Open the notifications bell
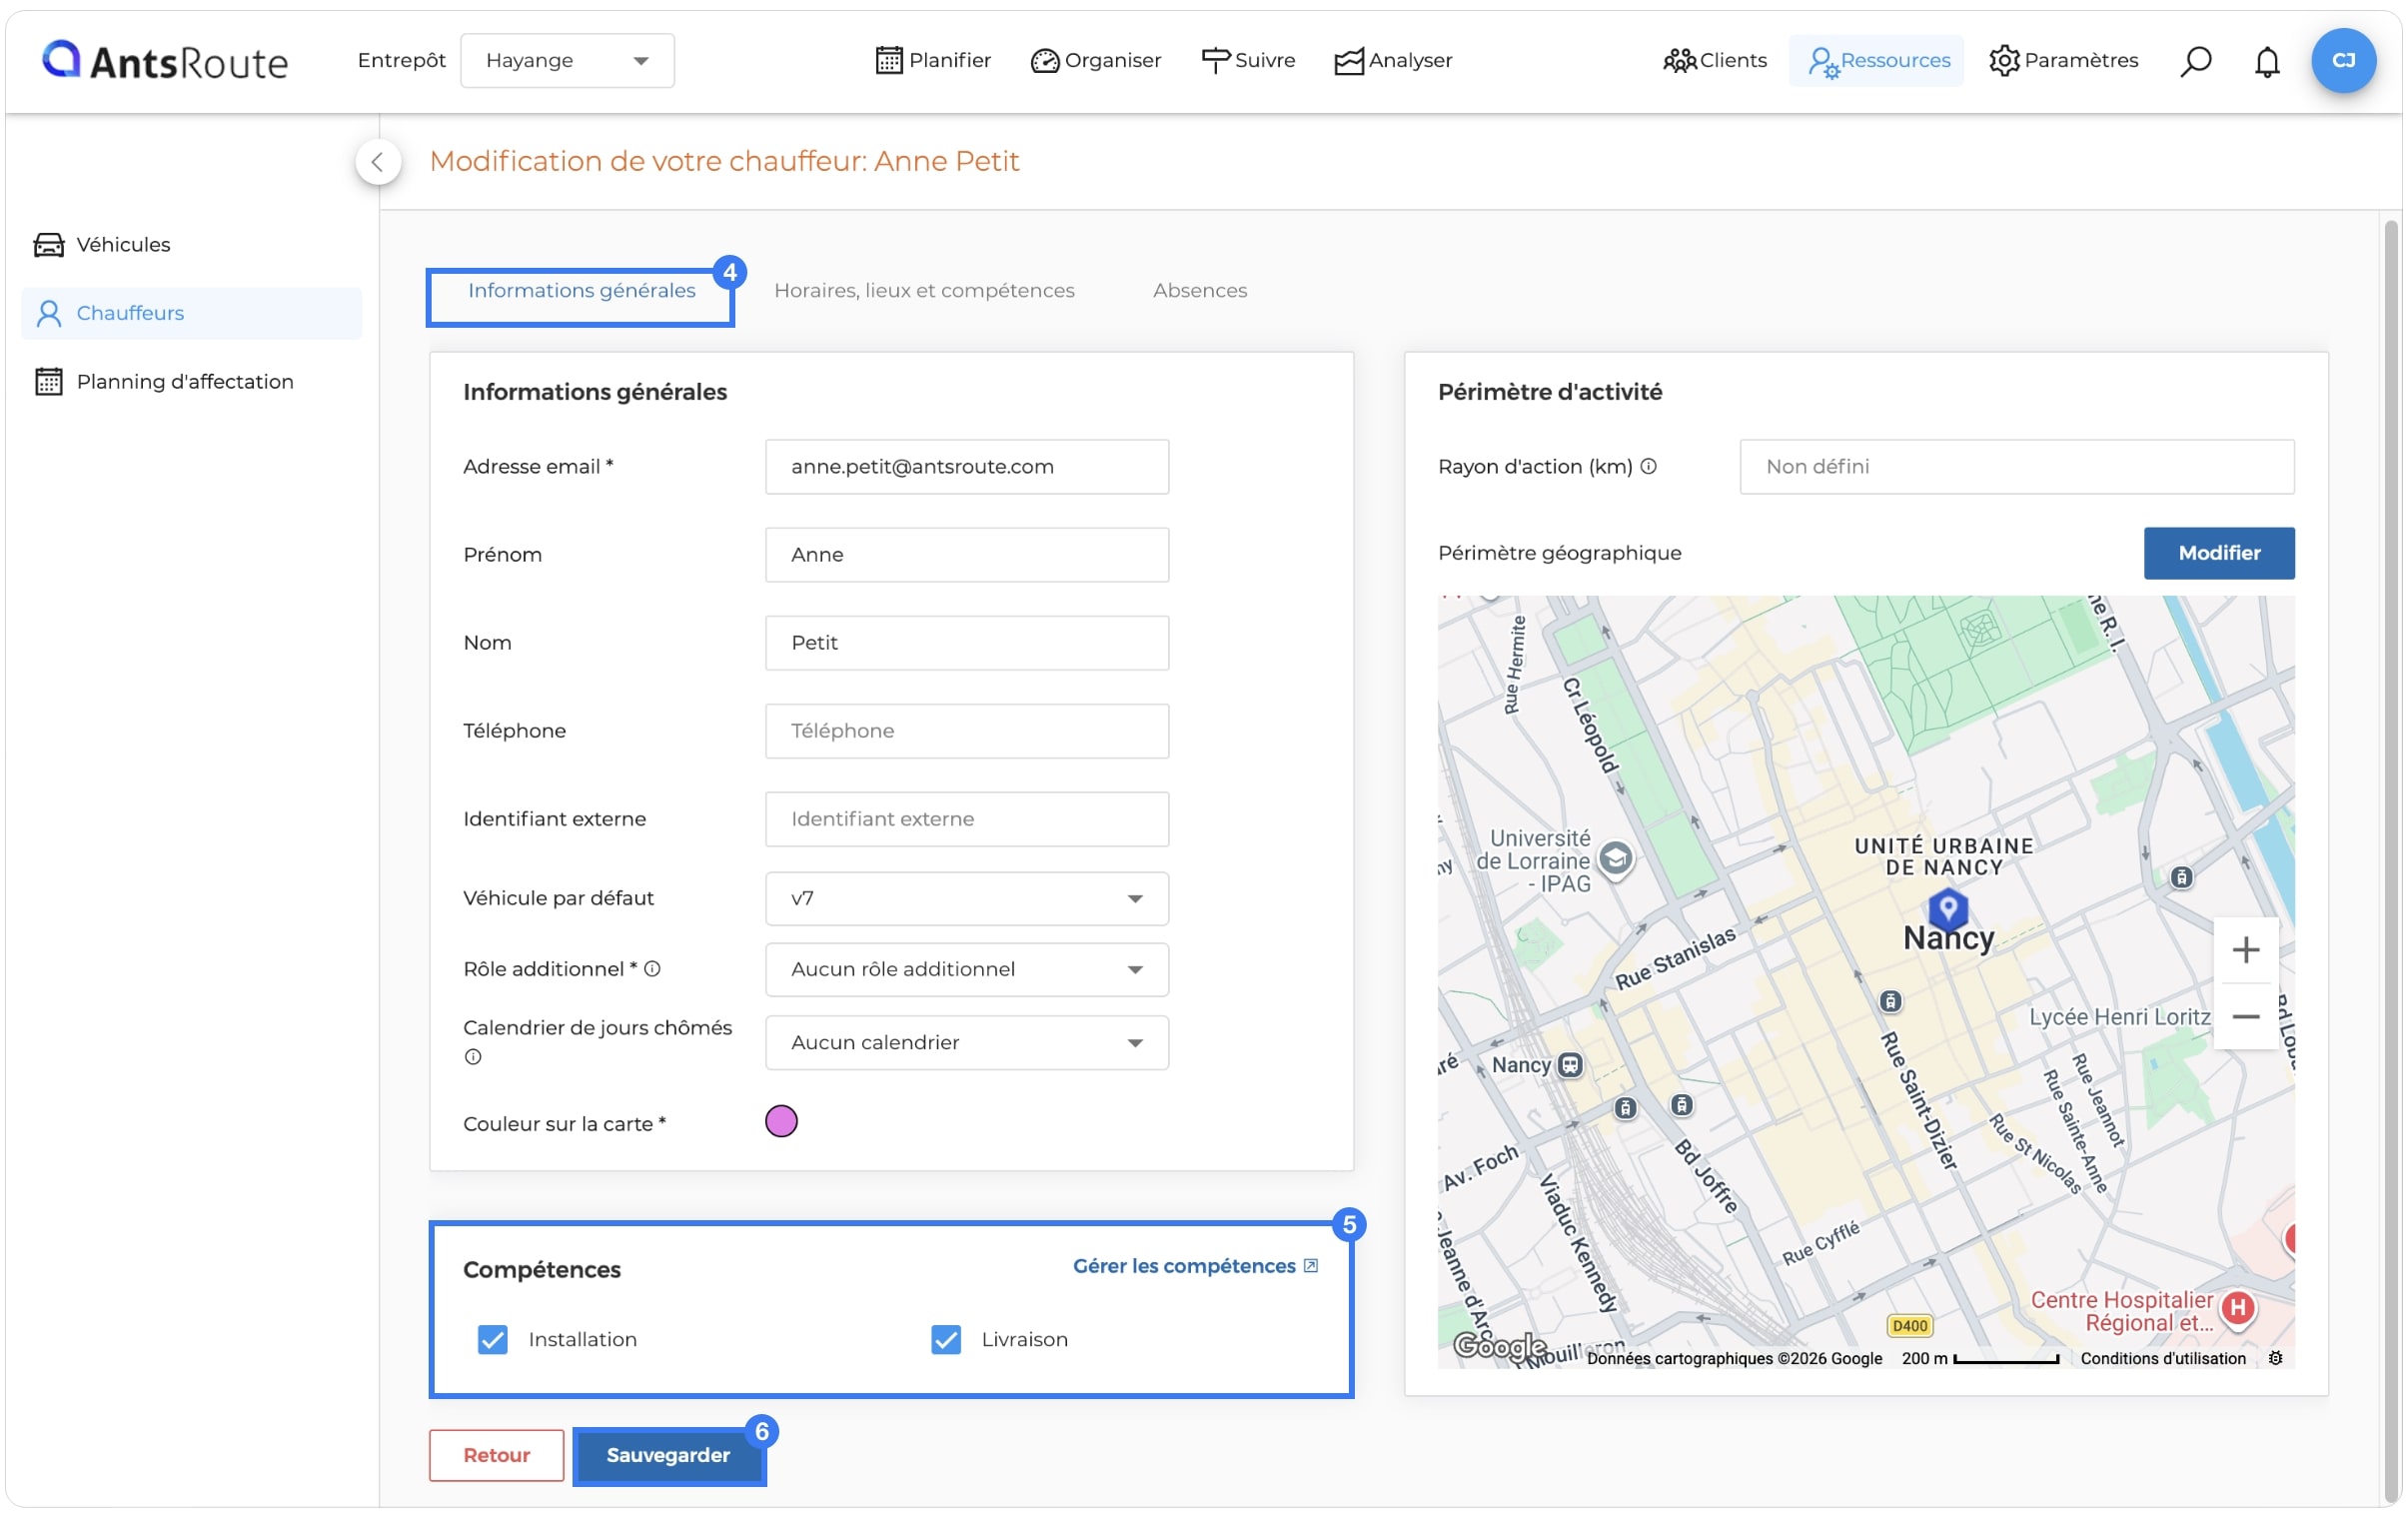This screenshot has width=2408, height=1517. click(x=2266, y=61)
